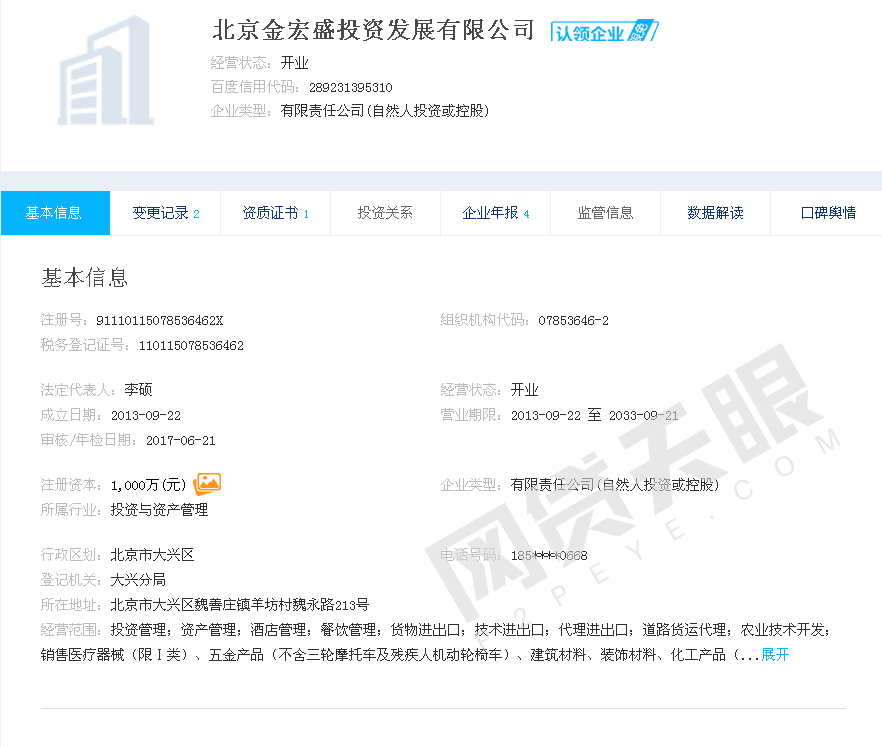Screen dimensions: 882x747
Task: Open the 资质证书 tab
Action: (x=275, y=213)
